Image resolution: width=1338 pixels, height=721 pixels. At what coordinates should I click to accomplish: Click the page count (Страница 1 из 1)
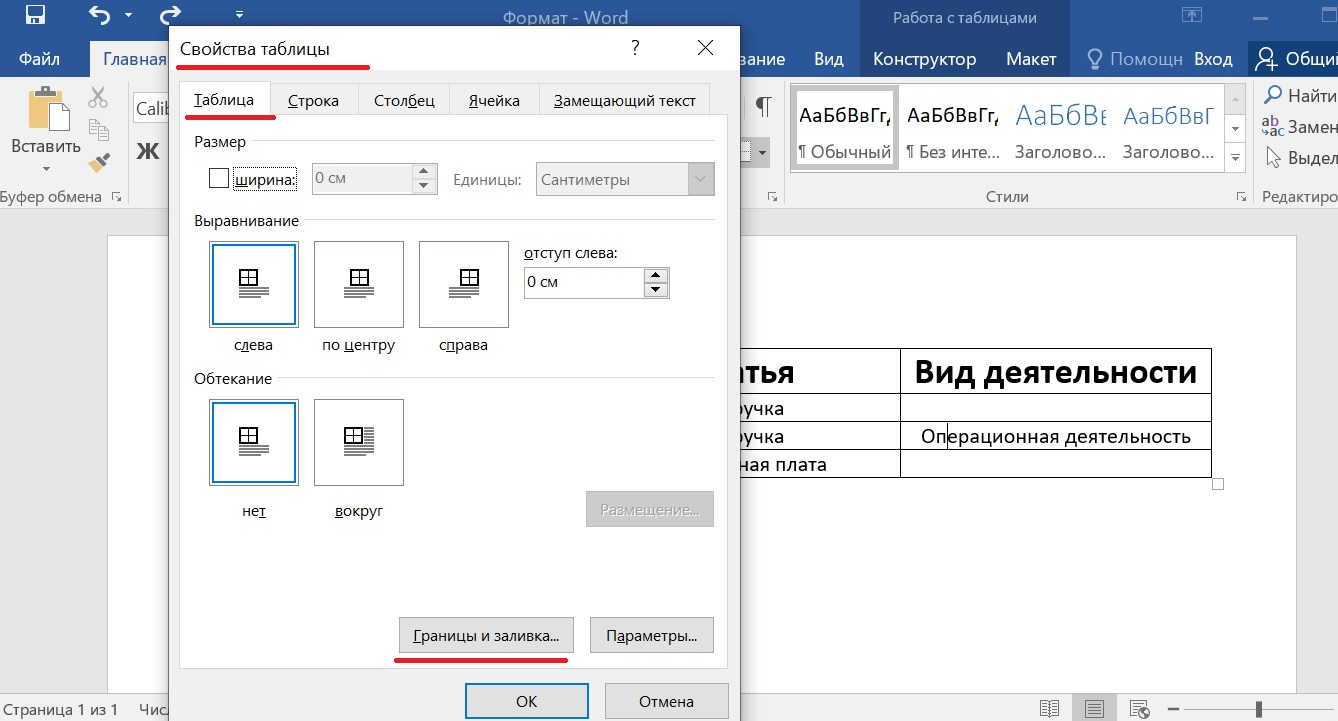point(59,709)
